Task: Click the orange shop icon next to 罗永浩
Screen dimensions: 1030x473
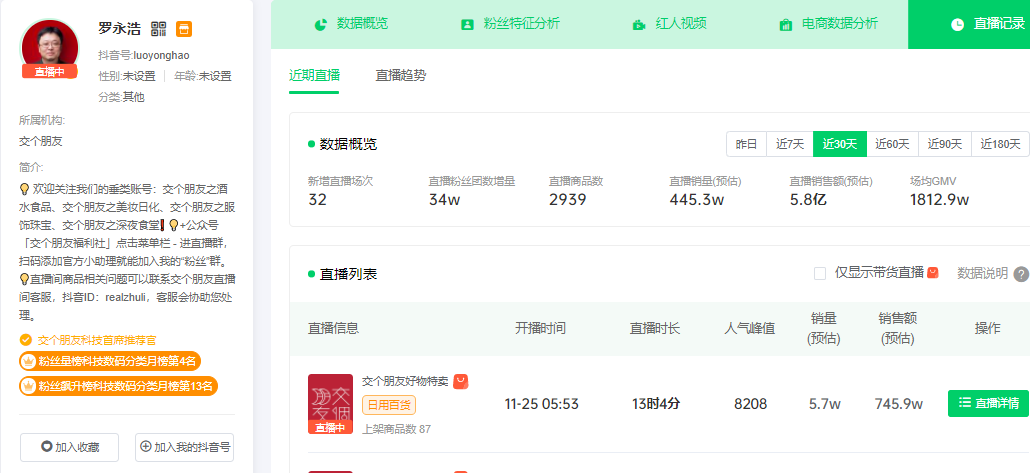Action: (x=184, y=28)
